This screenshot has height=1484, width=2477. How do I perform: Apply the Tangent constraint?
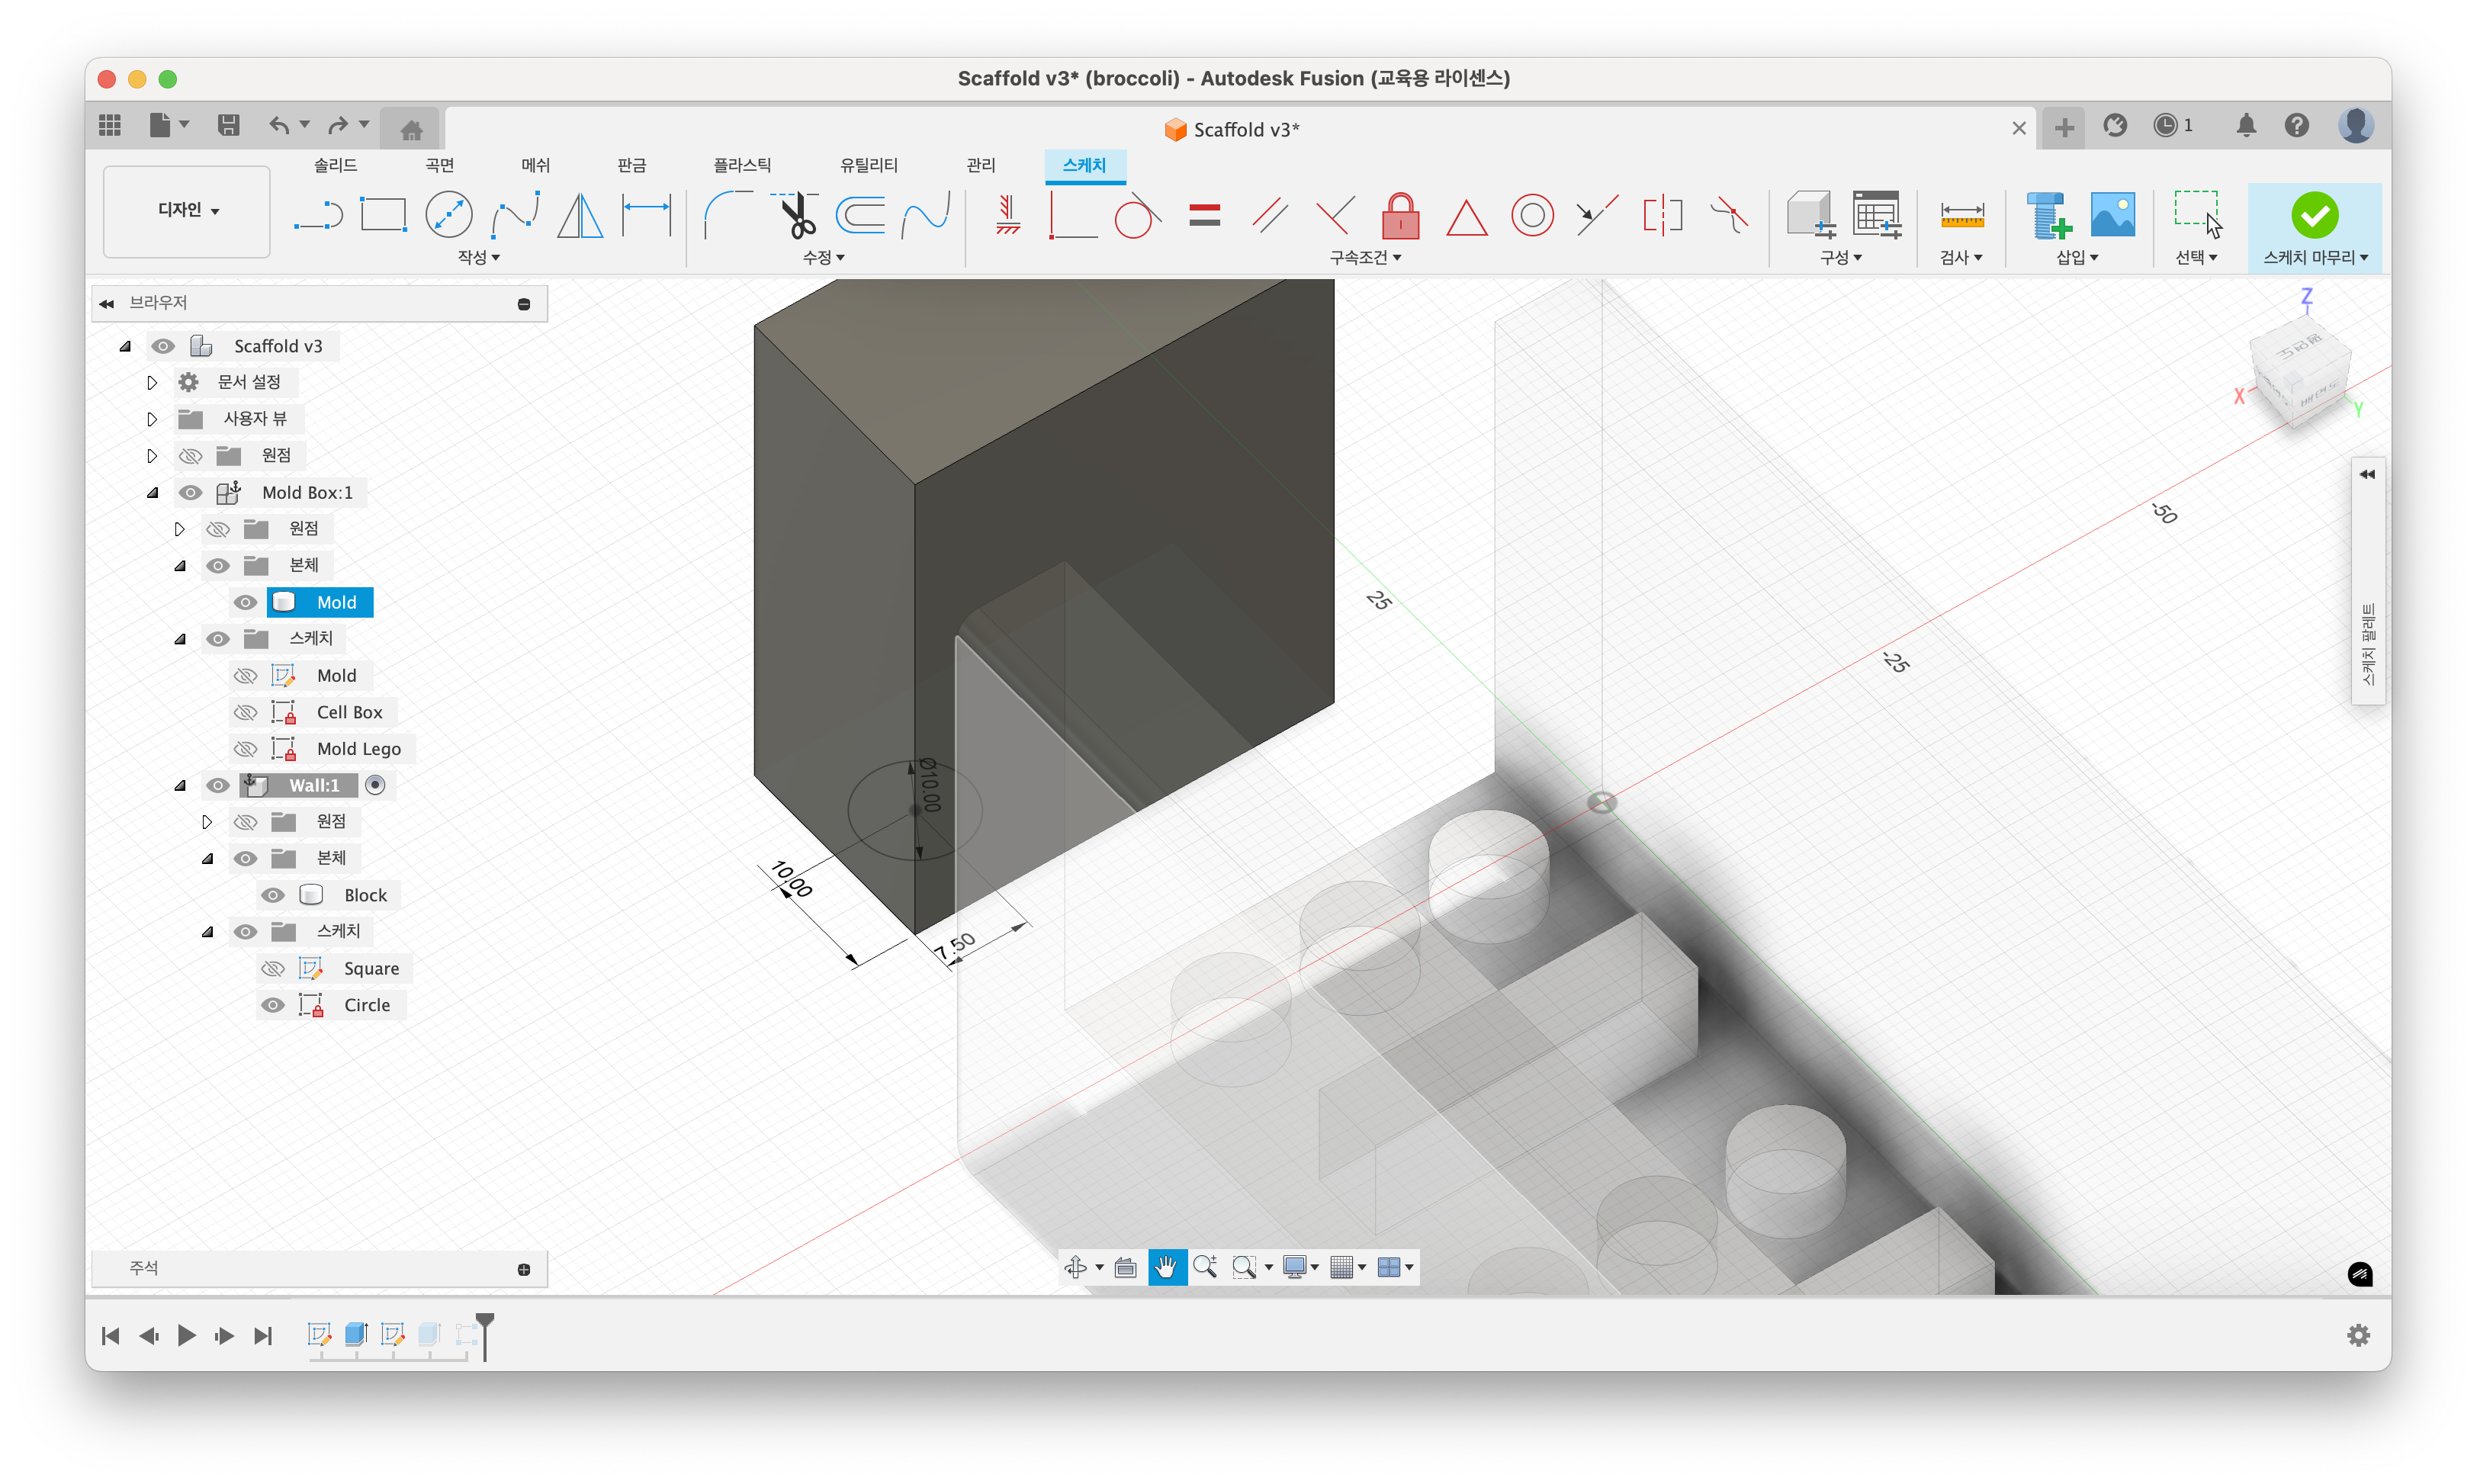[1138, 215]
